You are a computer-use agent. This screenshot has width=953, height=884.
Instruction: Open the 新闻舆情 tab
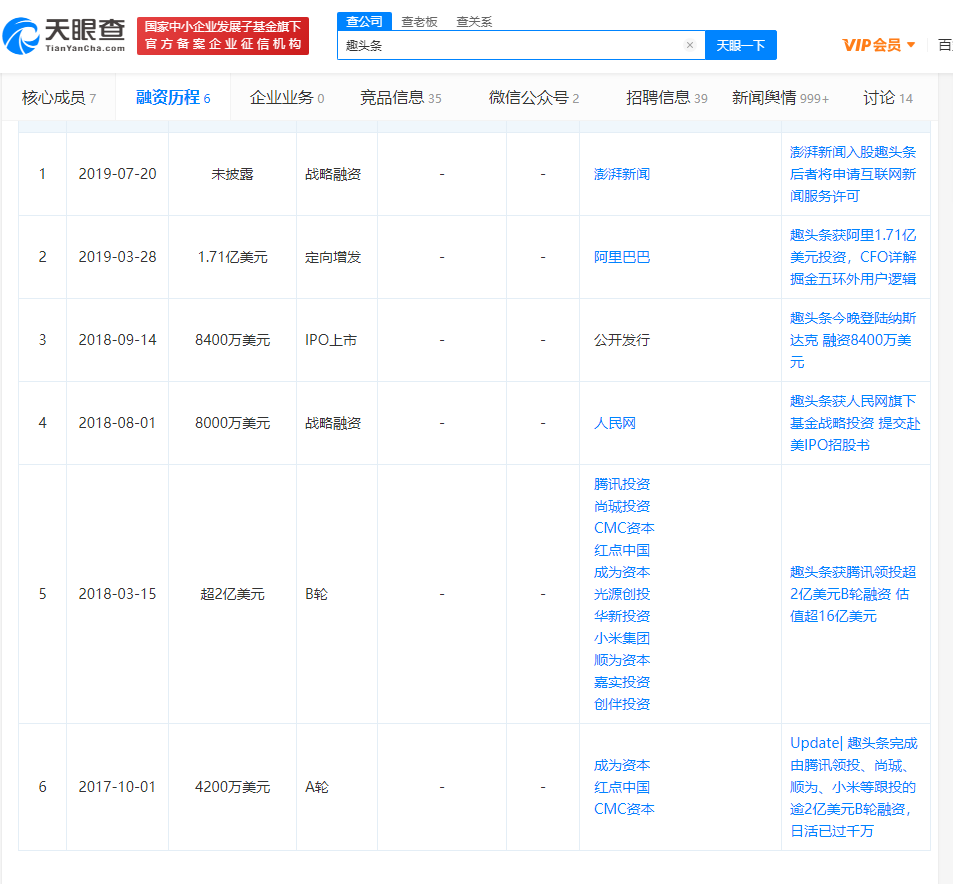(x=780, y=97)
